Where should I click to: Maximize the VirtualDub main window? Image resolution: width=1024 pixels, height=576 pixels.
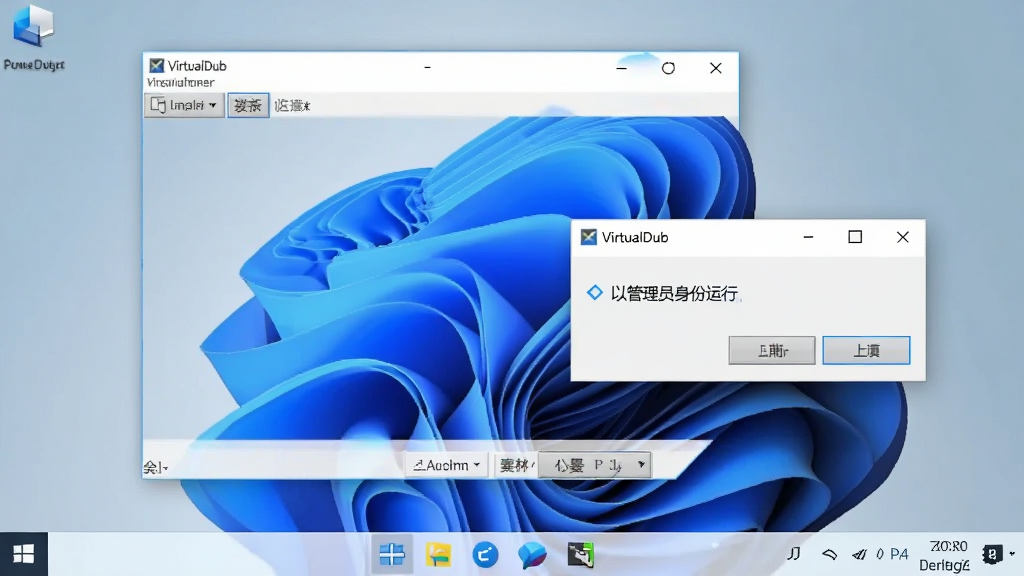668,68
